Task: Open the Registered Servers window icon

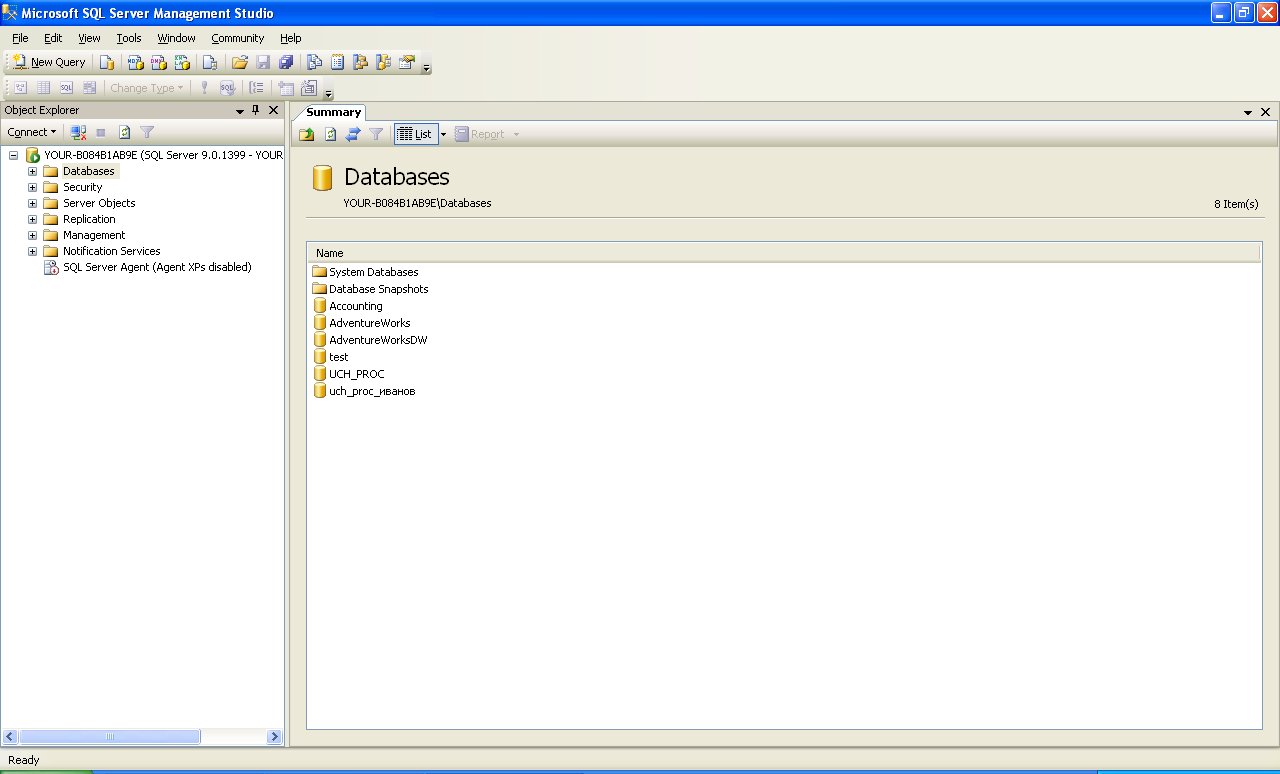Action: tap(314, 62)
